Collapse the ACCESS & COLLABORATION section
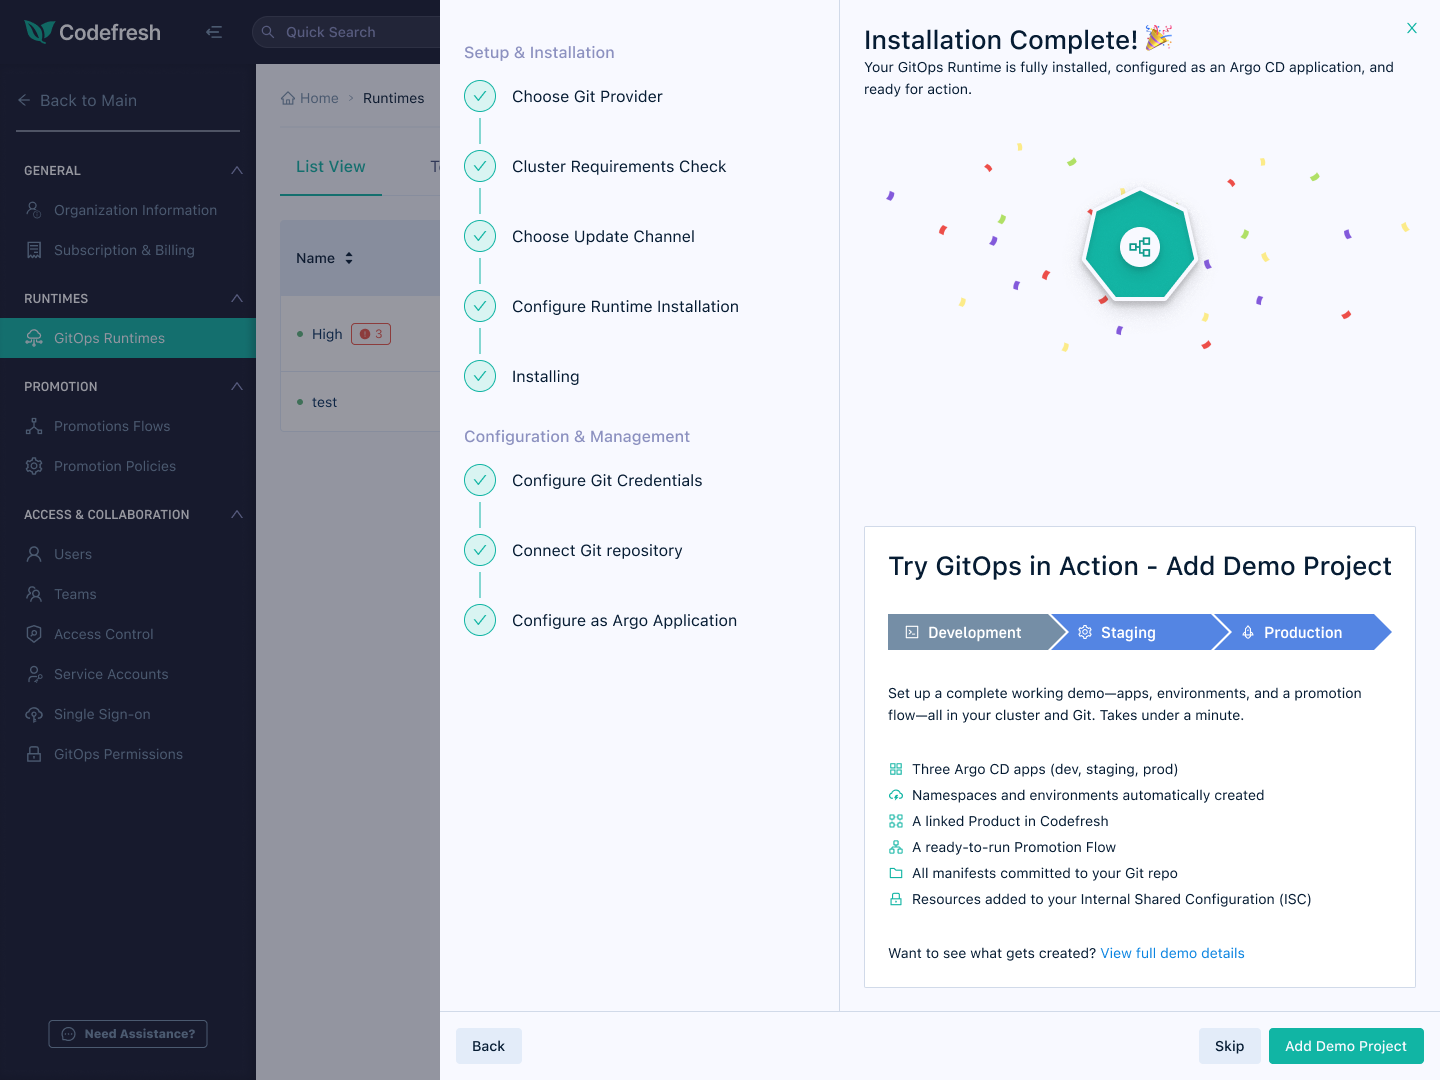The image size is (1440, 1080). click(x=237, y=514)
